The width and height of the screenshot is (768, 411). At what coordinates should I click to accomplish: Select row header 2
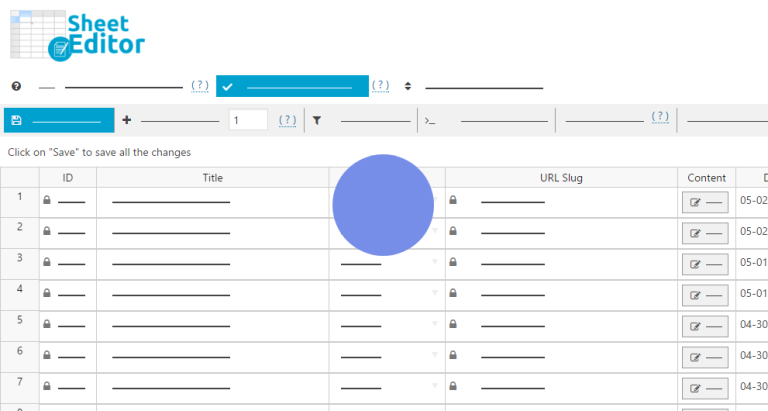20,233
